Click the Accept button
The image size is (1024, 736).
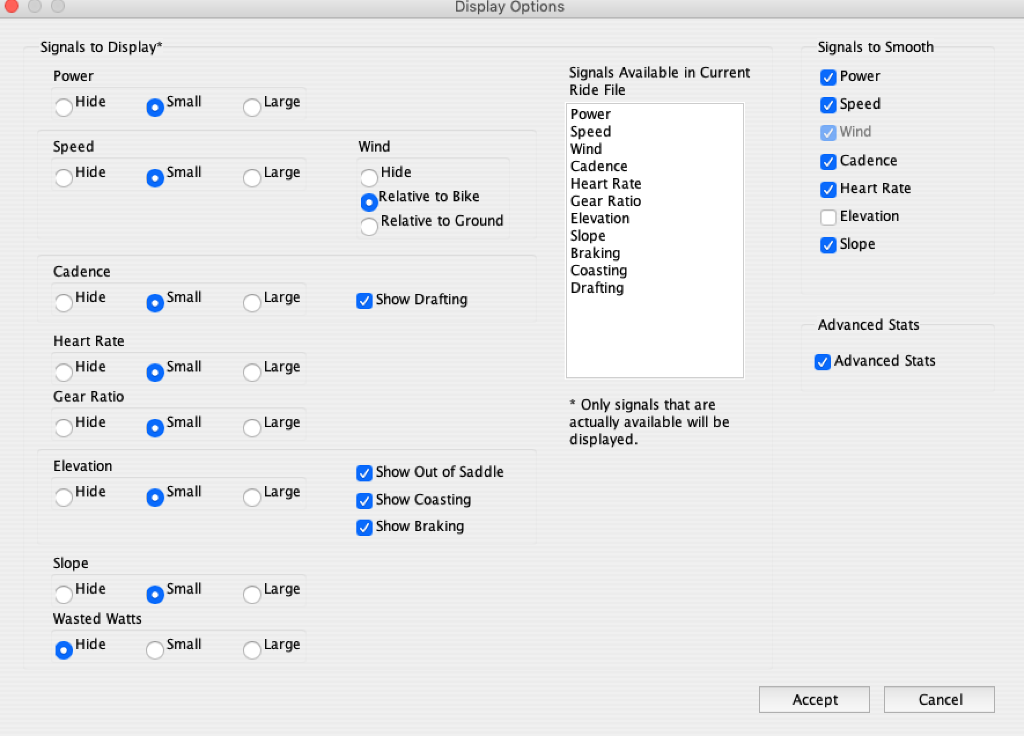814,699
